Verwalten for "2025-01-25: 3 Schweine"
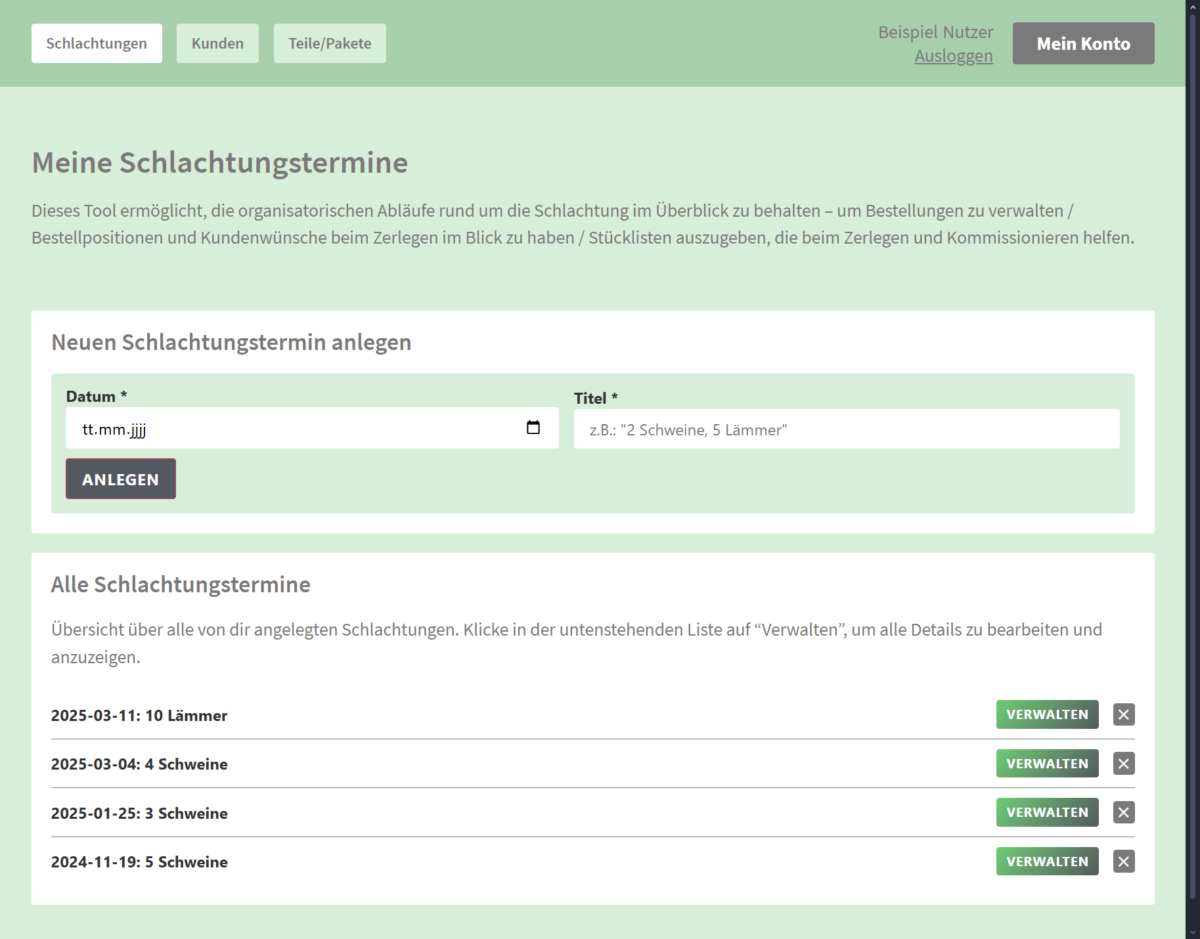 [1046, 812]
